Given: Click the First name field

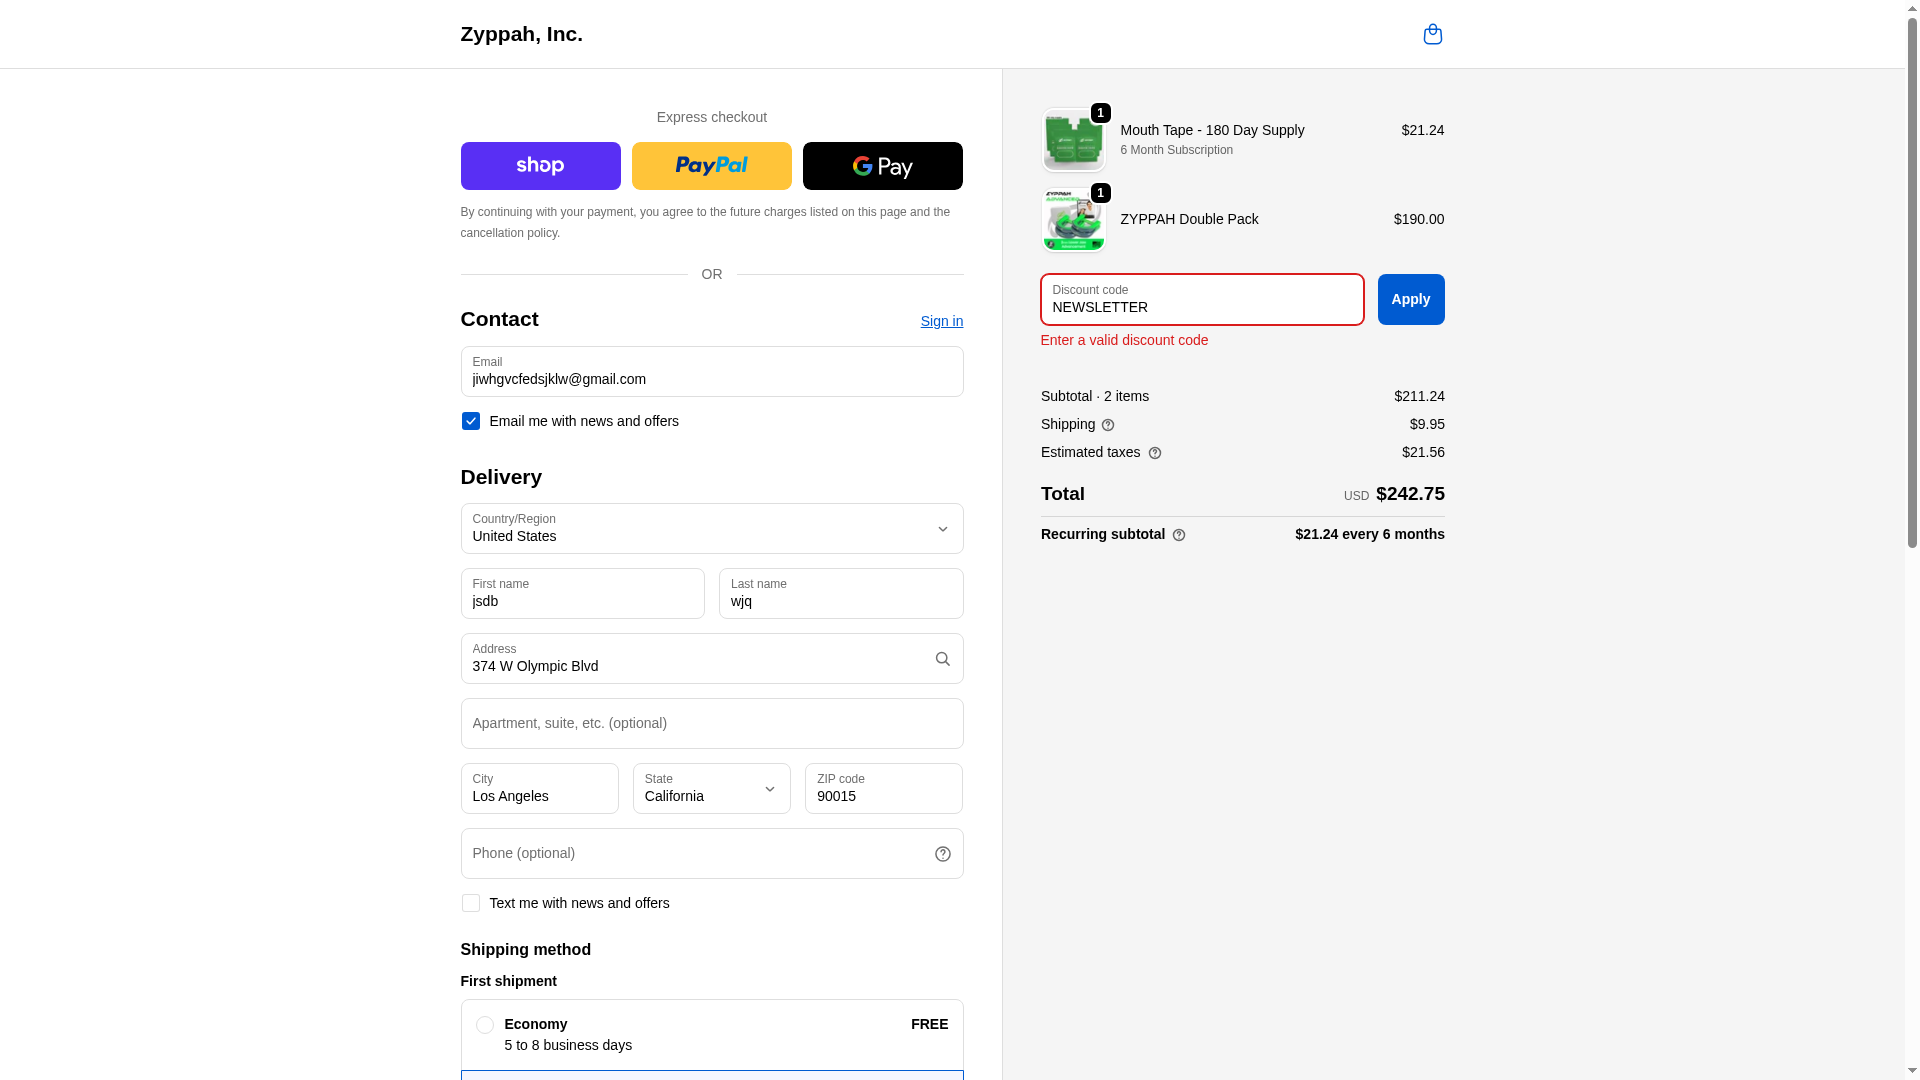Looking at the screenshot, I should [x=582, y=594].
